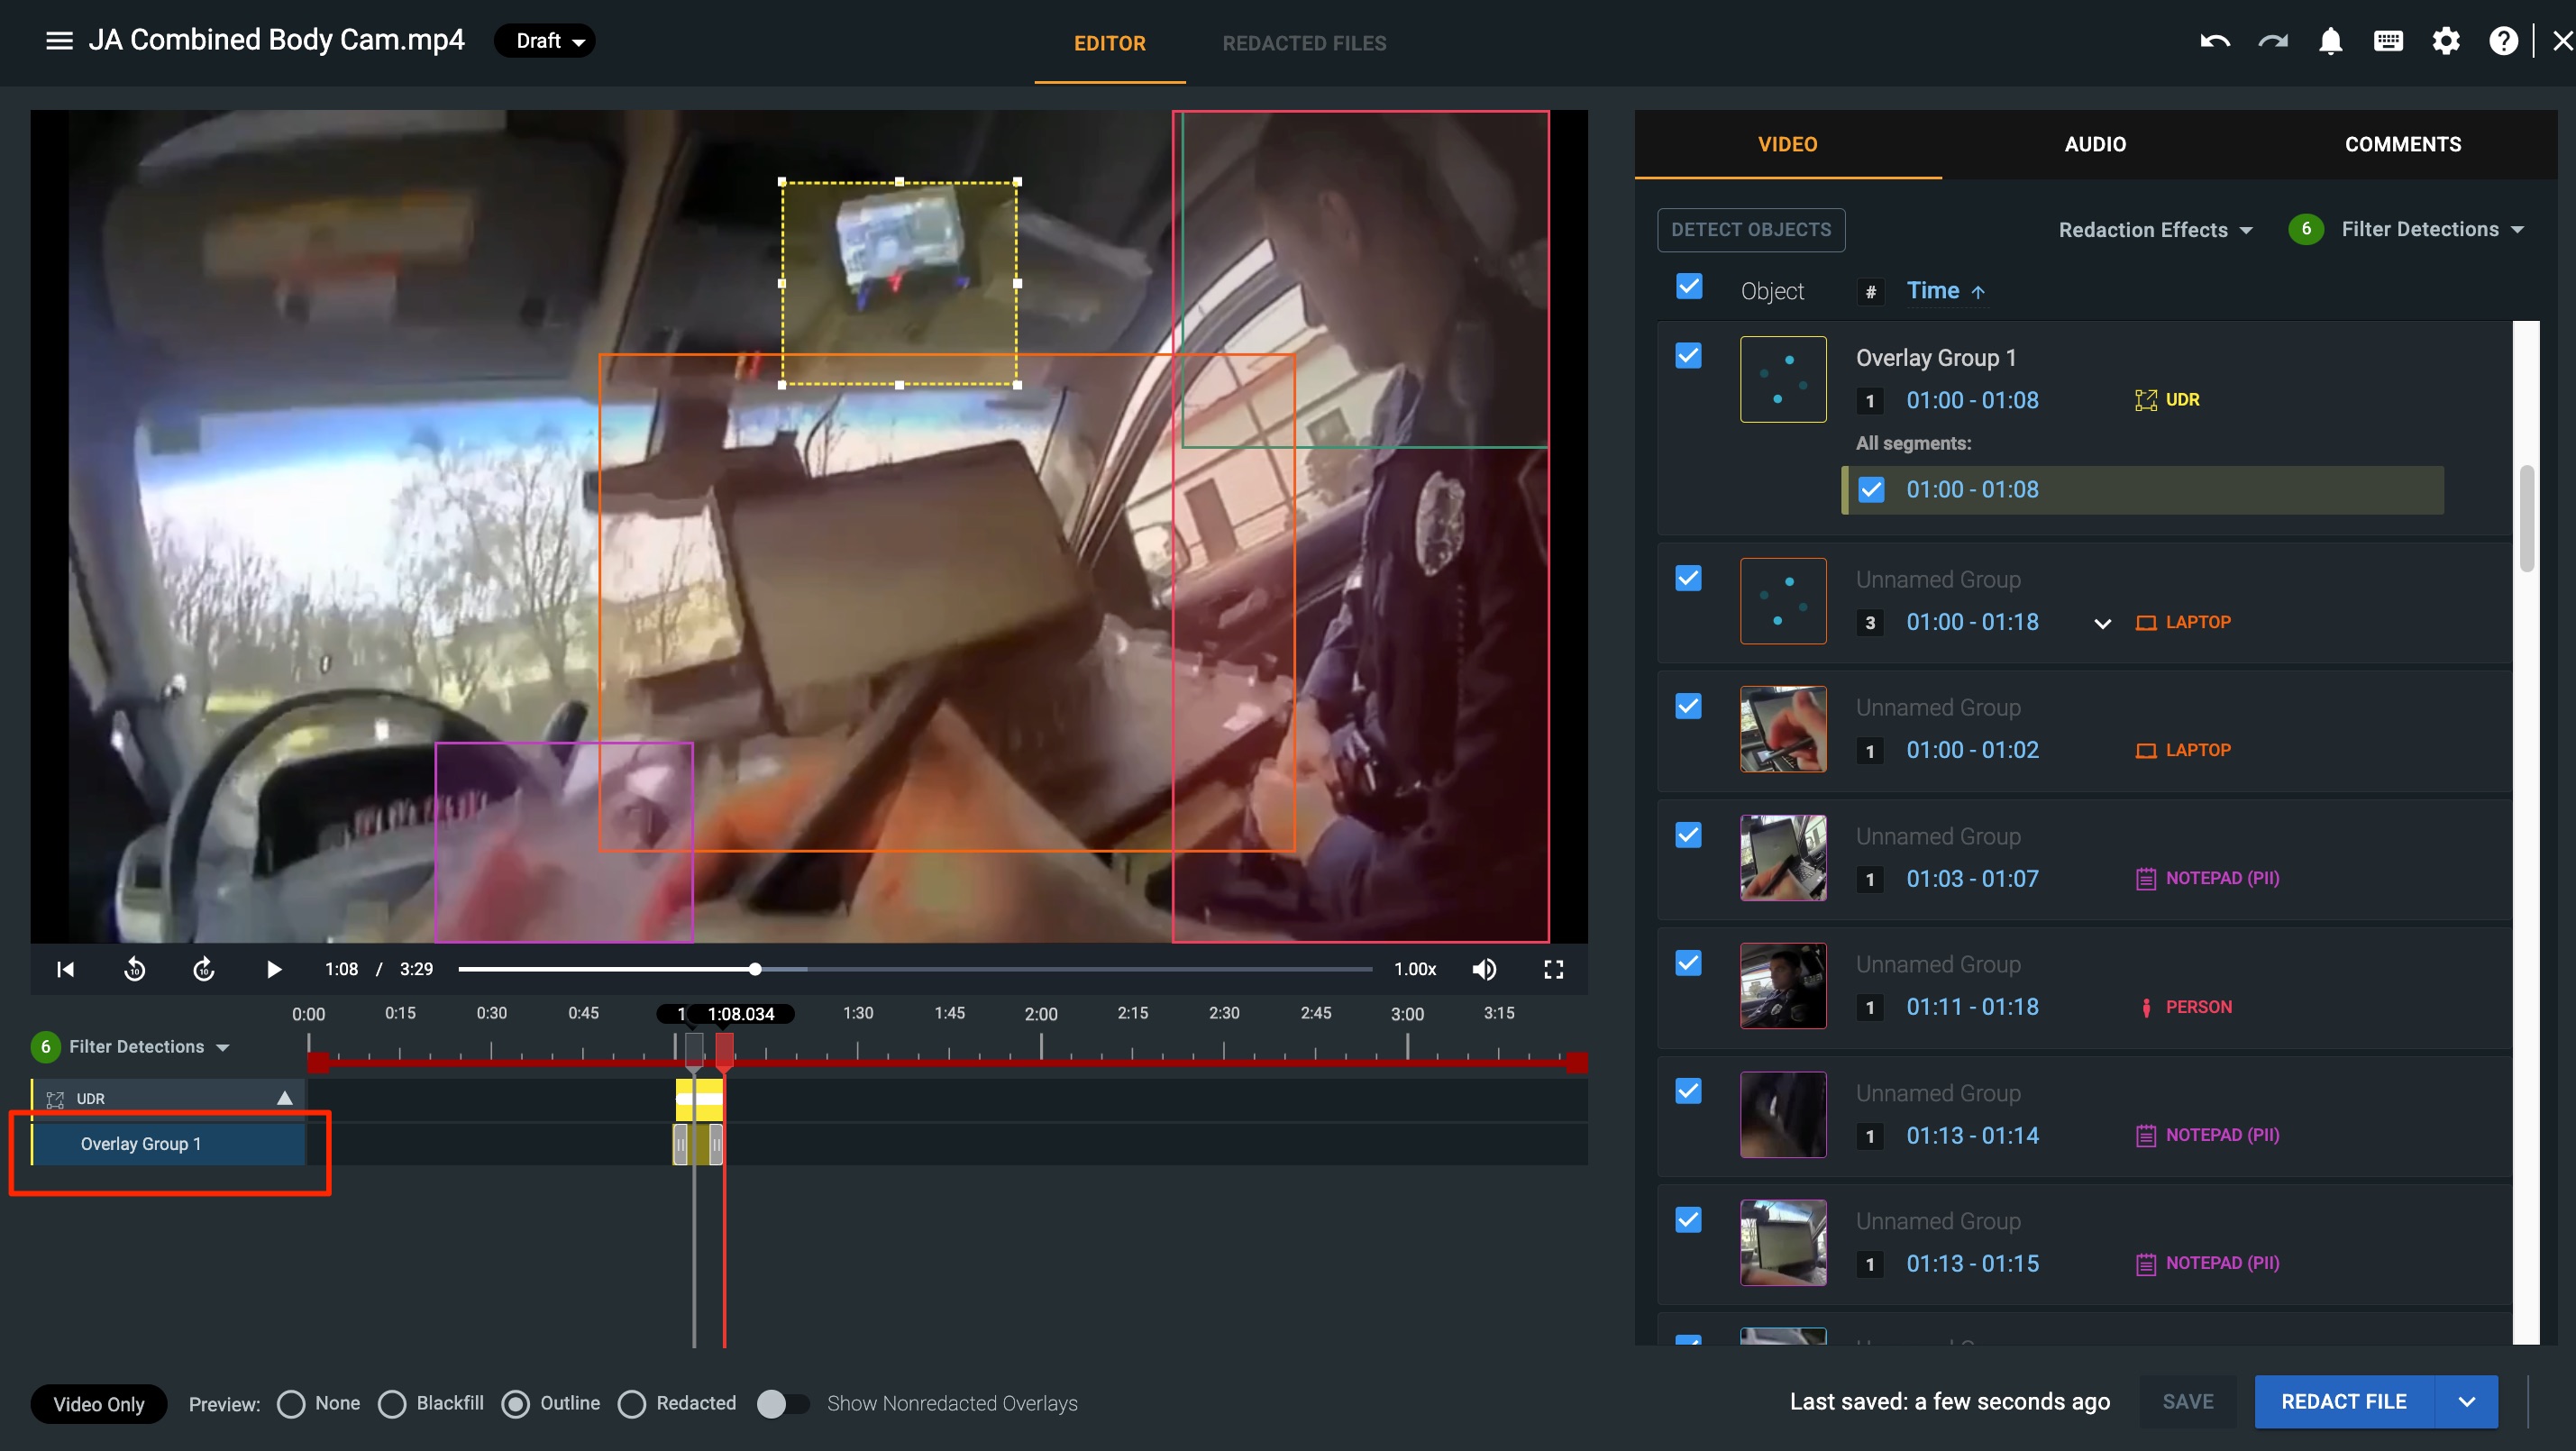Viewport: 2576px width, 1451px height.
Task: Rewind 10 seconds in the video
Action: [135, 969]
